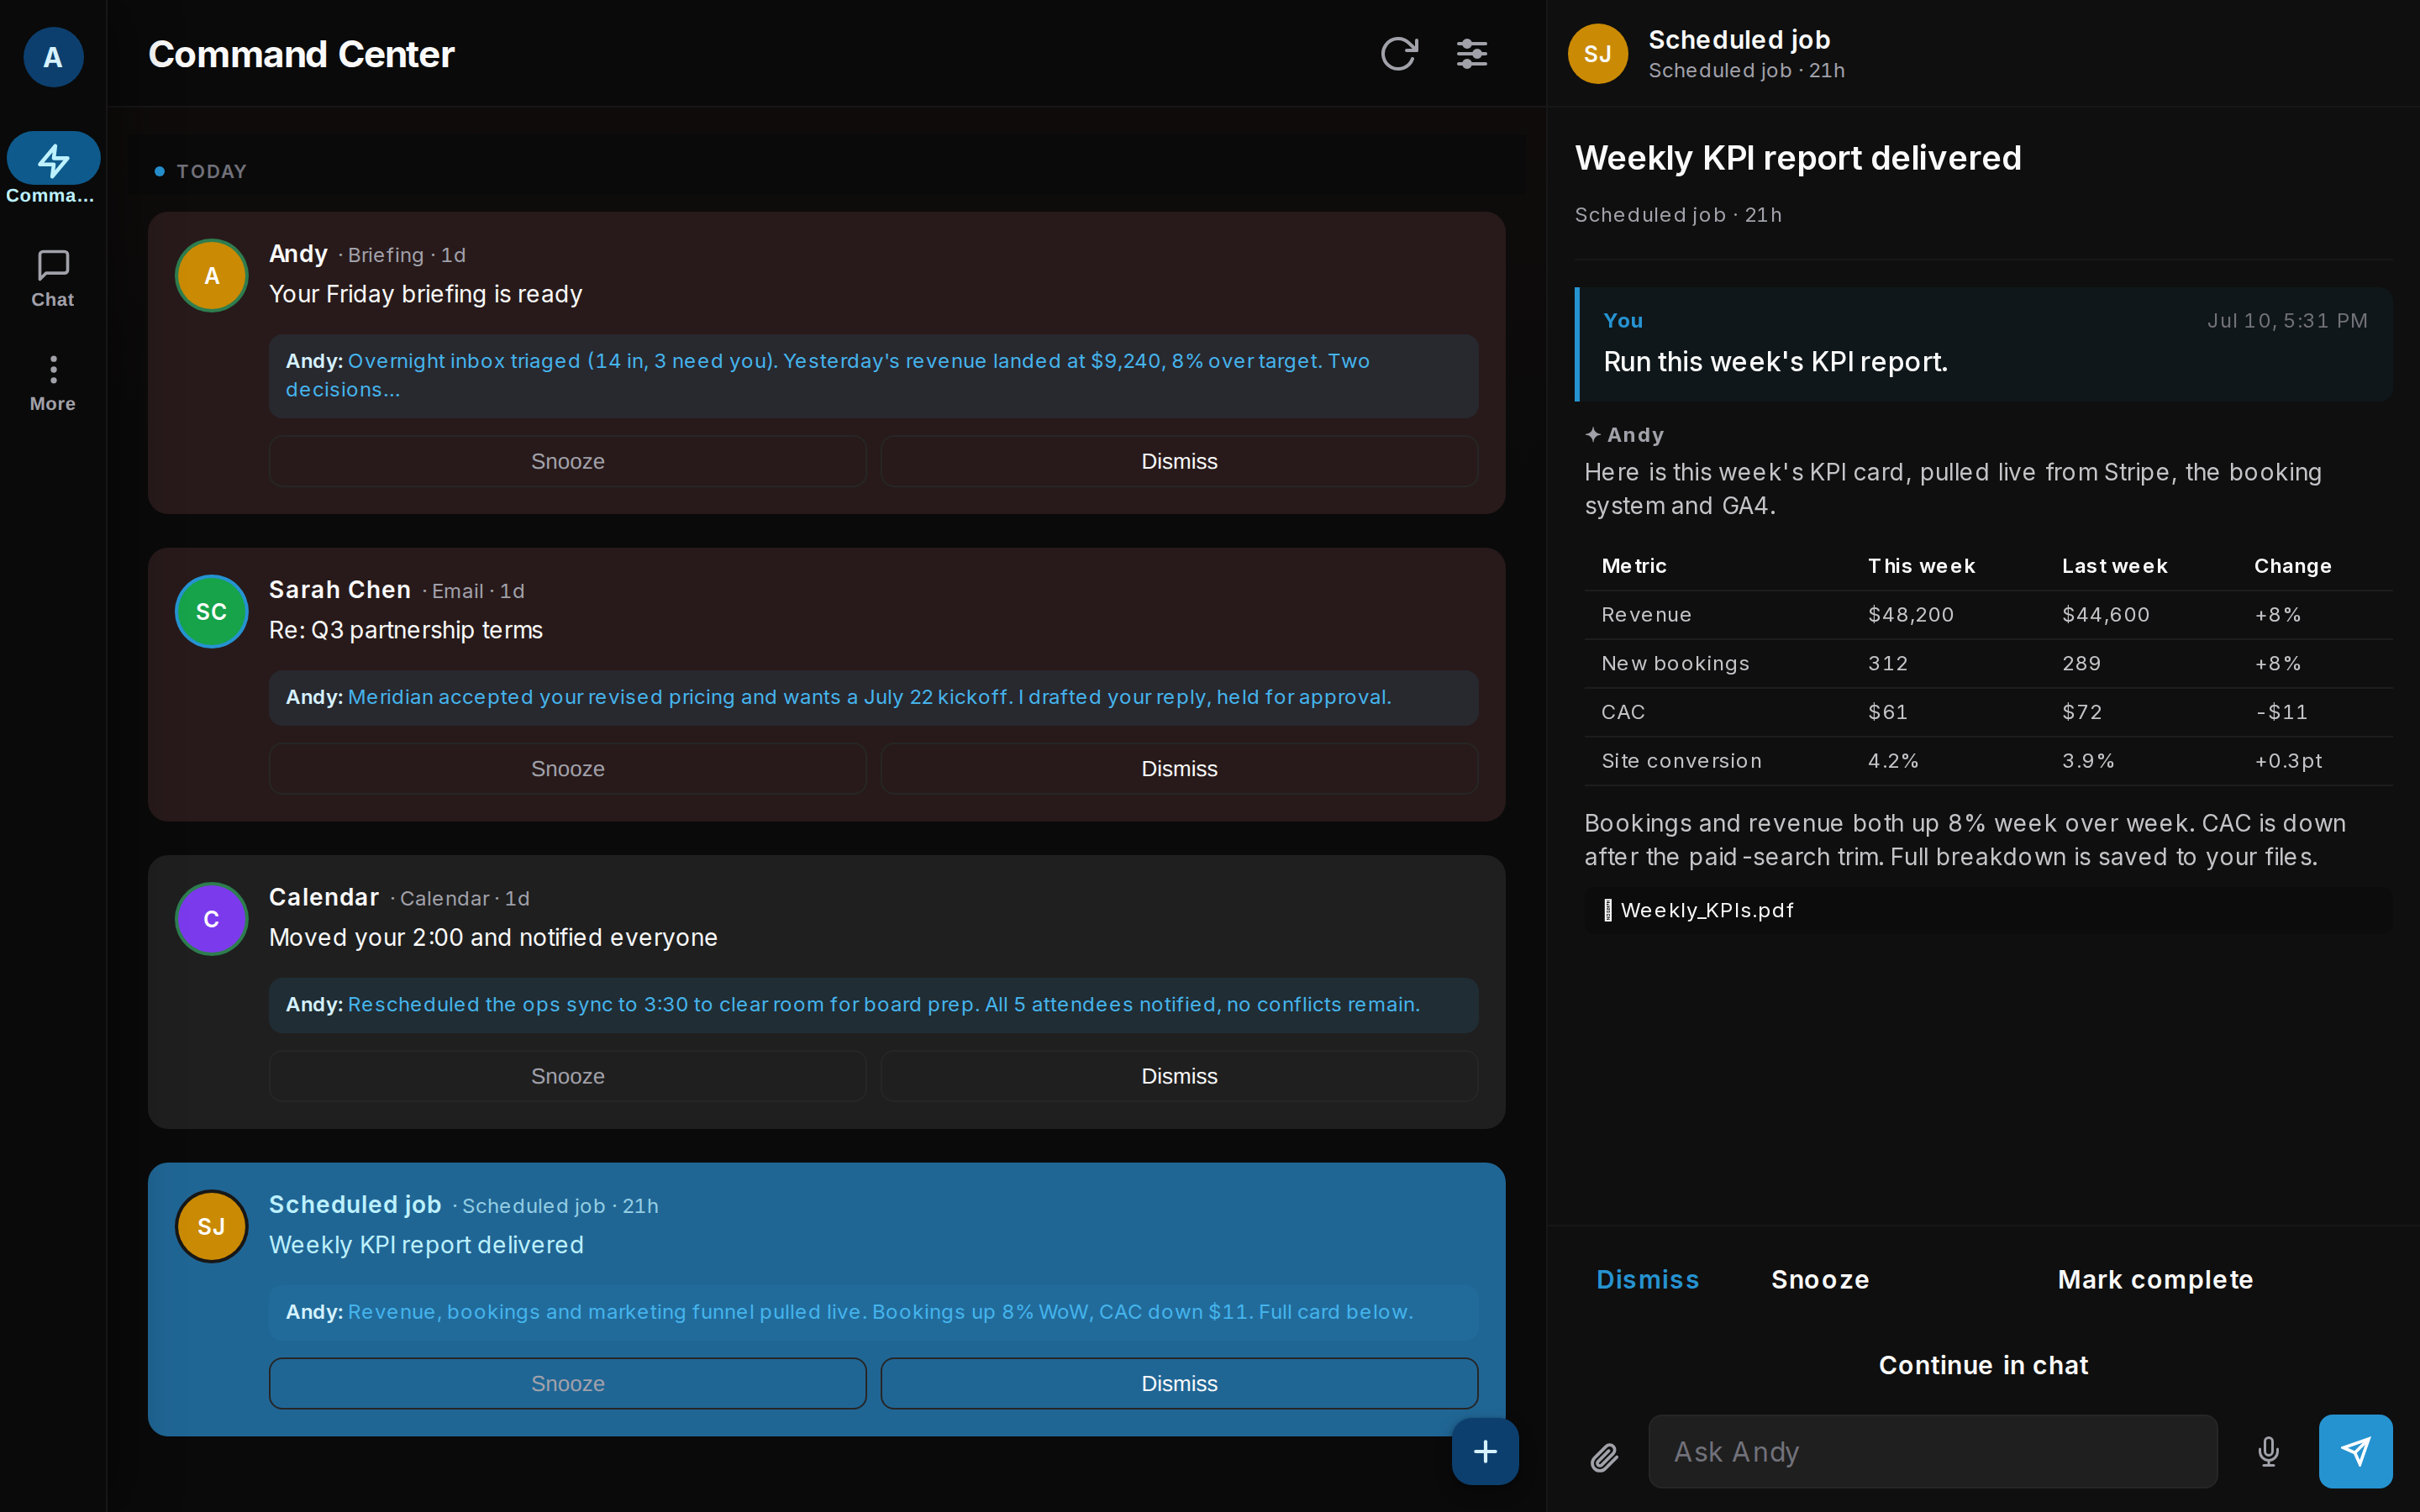This screenshot has width=2420, height=1512.
Task: Click the Last week revenue $44,600 cell
Action: point(2105,615)
